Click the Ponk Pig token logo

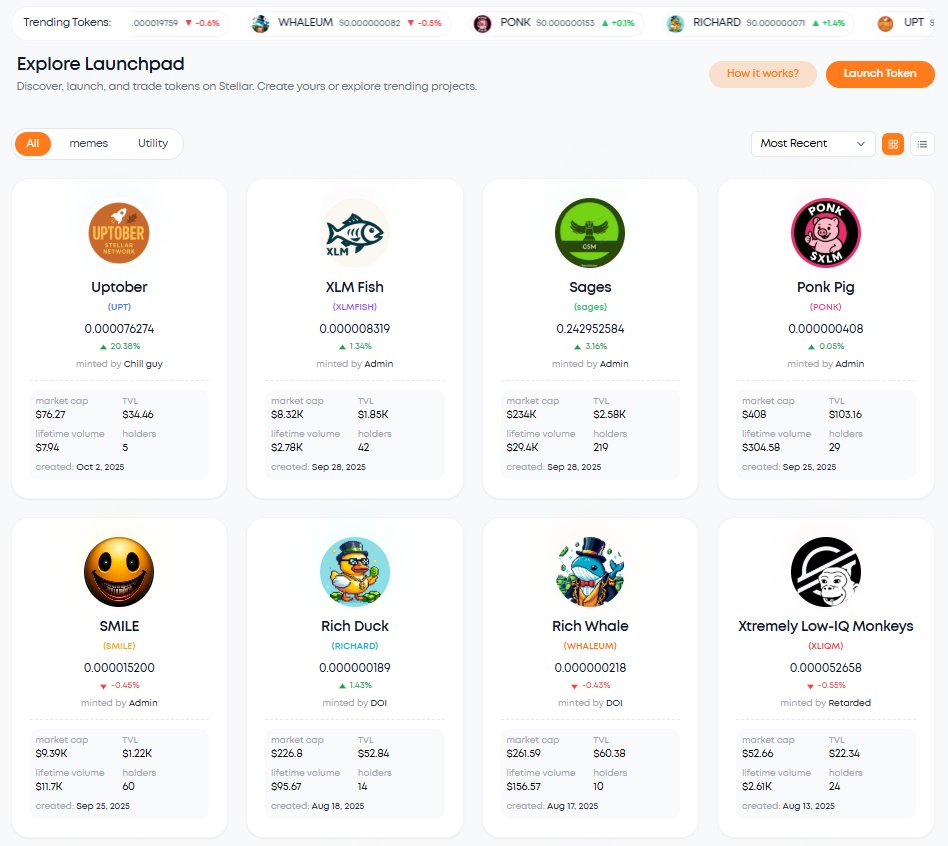(x=825, y=232)
